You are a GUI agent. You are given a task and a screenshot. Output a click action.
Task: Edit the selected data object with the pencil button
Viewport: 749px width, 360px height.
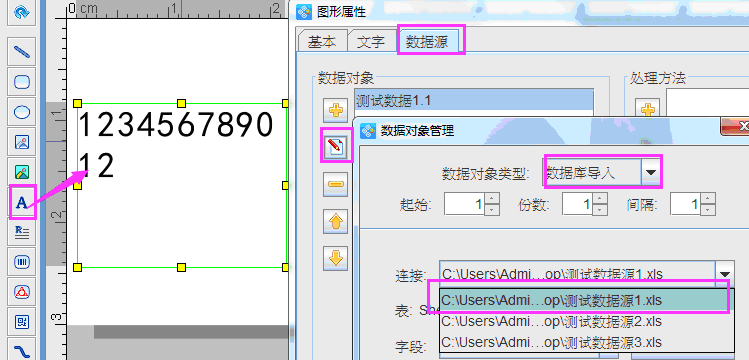click(335, 147)
